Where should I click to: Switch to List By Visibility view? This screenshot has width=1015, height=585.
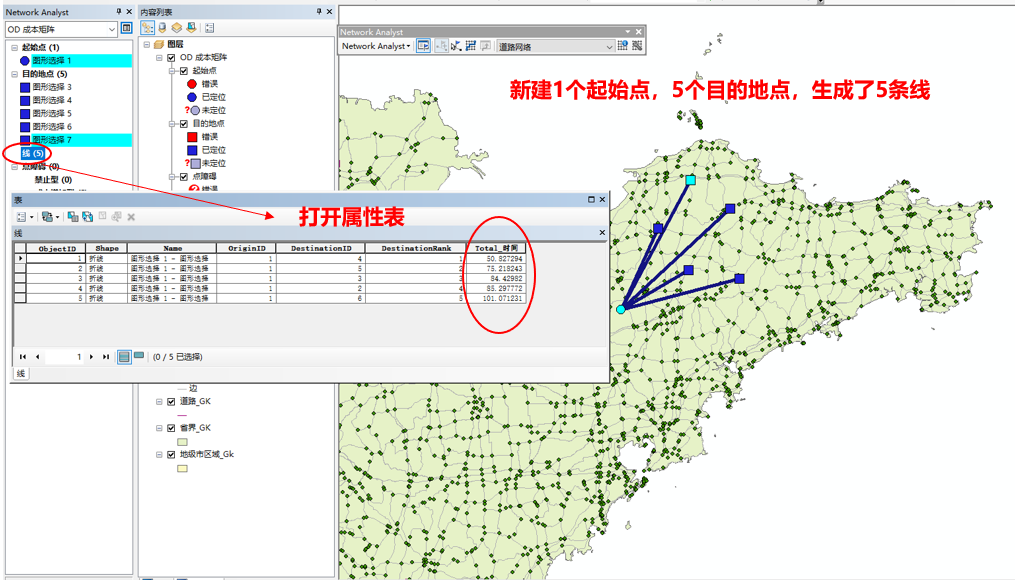pos(177,28)
